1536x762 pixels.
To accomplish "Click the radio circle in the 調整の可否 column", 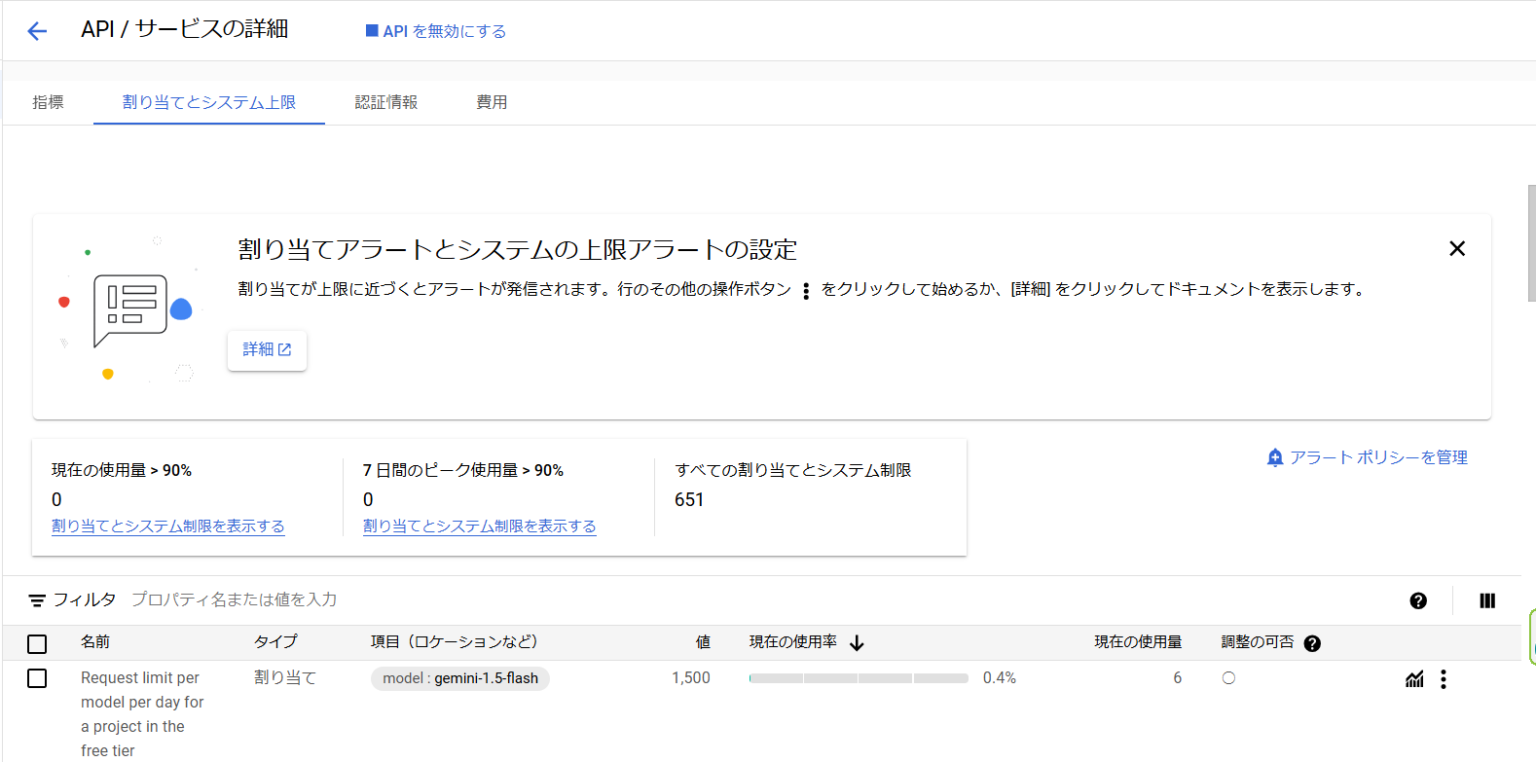I will pos(1228,678).
